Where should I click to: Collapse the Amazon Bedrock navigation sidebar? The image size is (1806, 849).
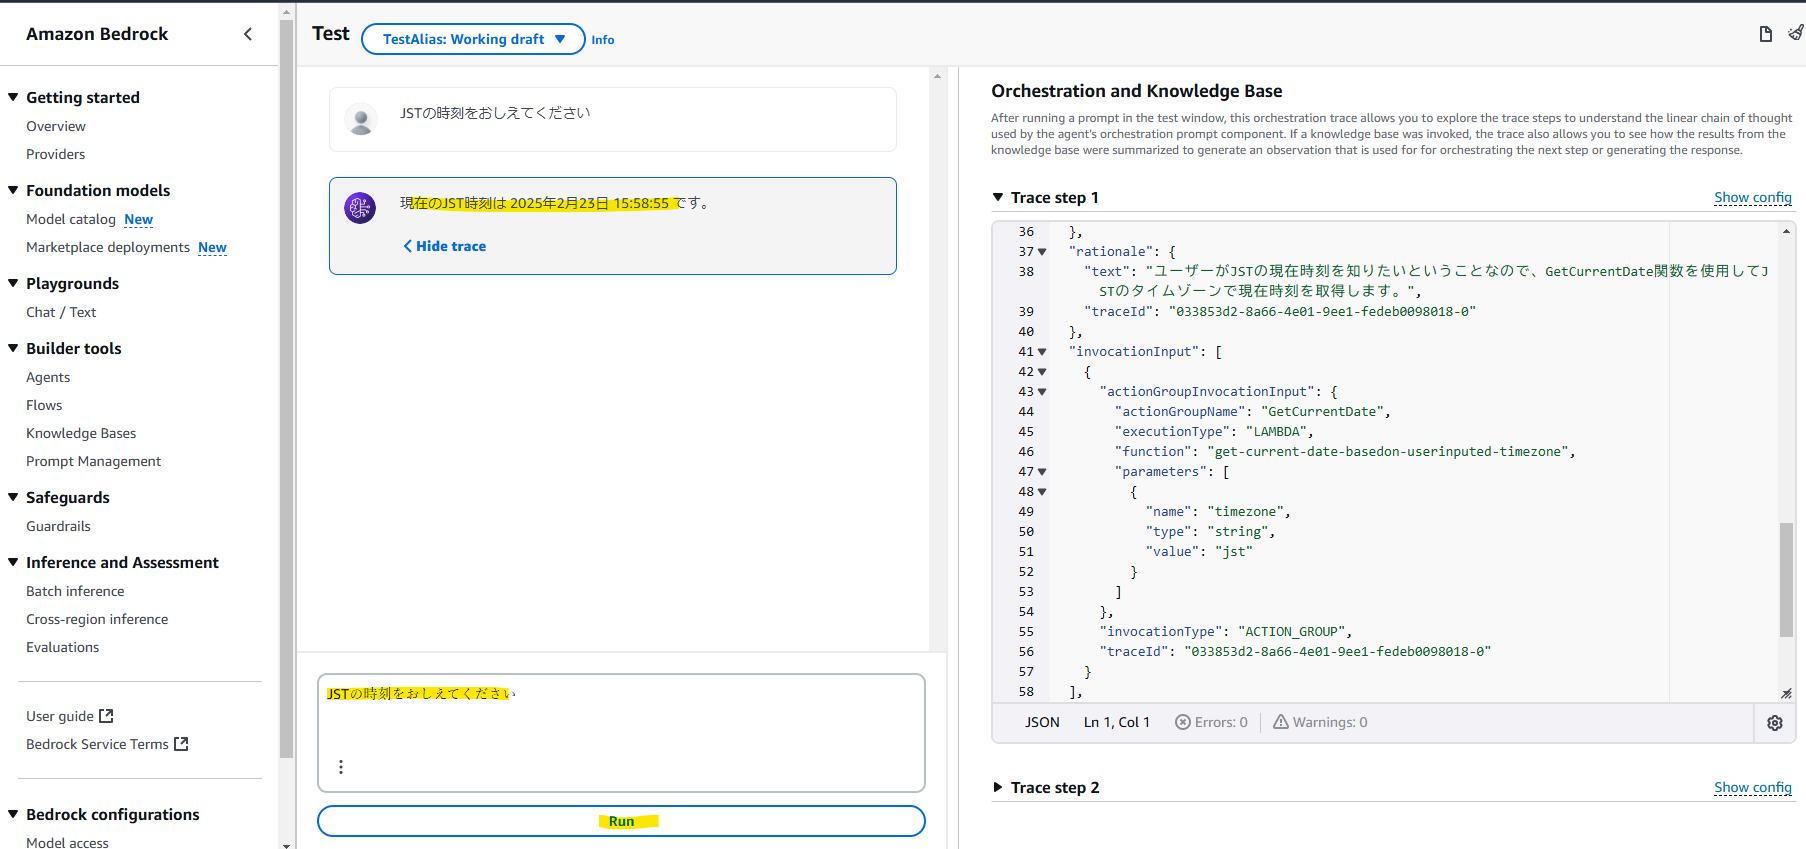tap(248, 34)
